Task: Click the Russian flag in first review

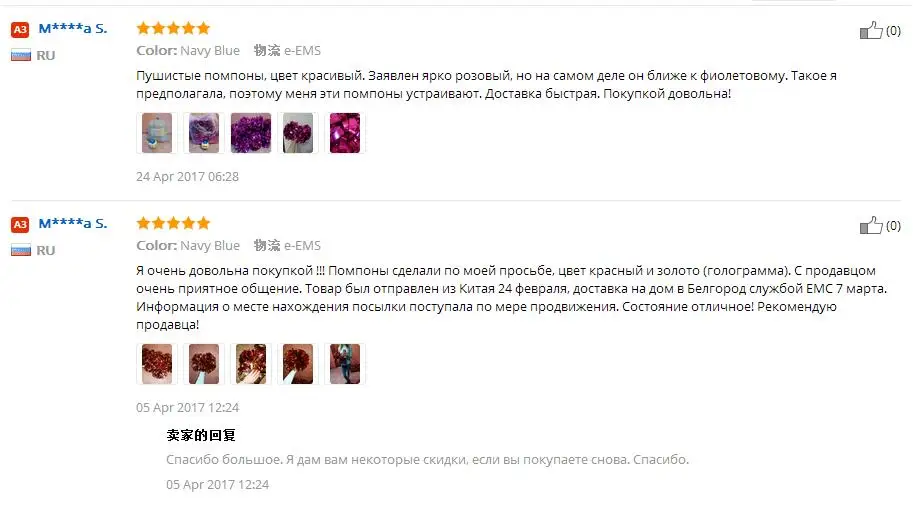Action: point(21,55)
